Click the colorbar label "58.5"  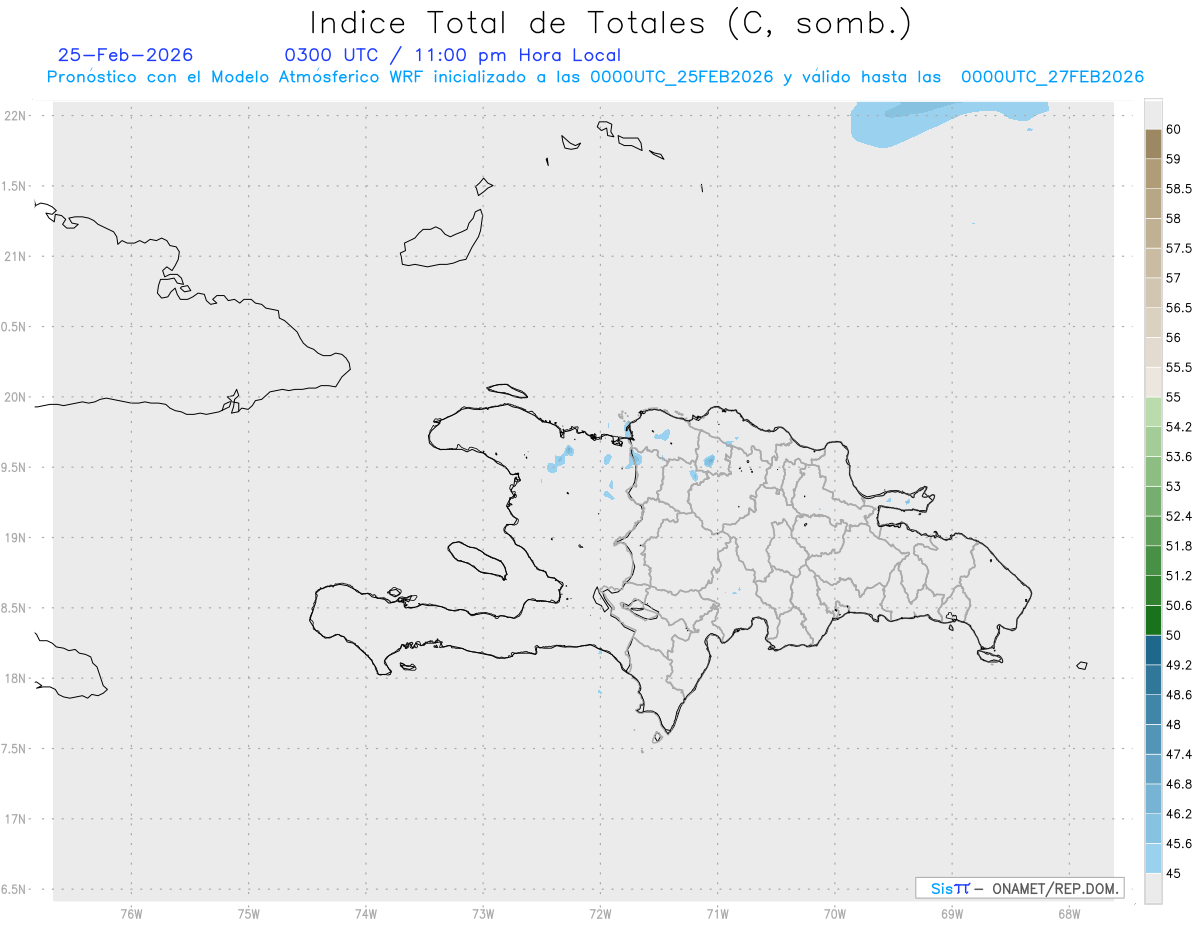click(1179, 189)
